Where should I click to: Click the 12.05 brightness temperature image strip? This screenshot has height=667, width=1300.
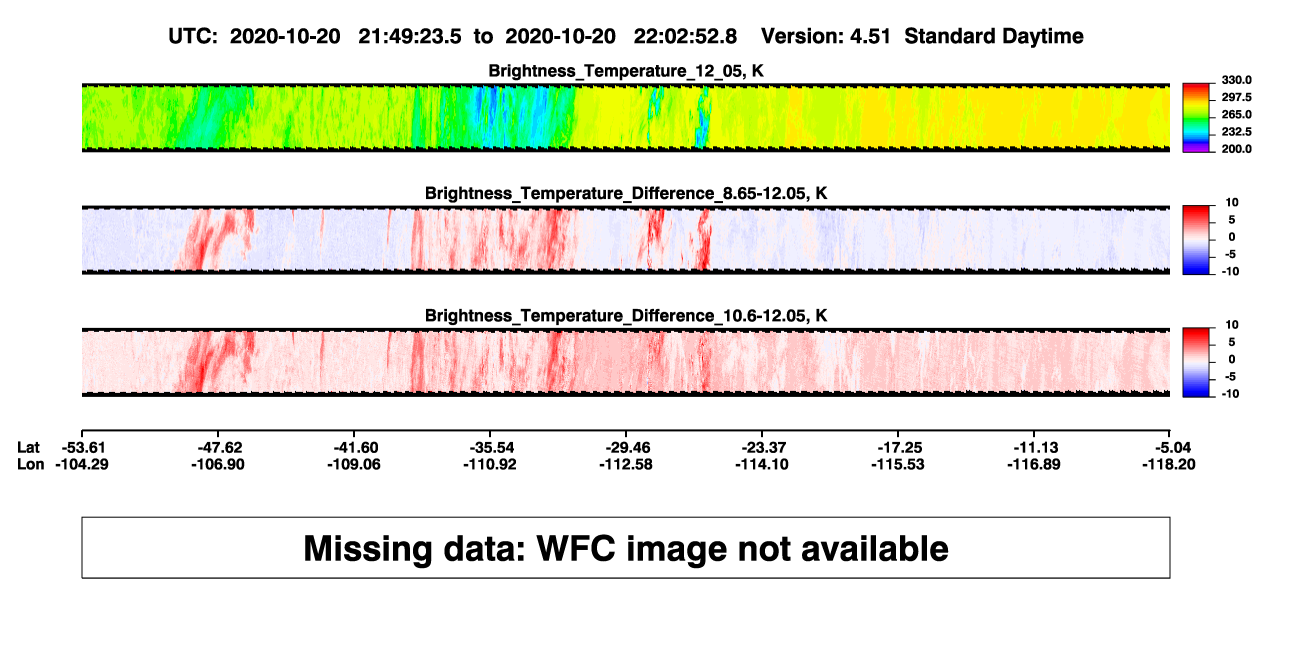pyautogui.click(x=626, y=118)
